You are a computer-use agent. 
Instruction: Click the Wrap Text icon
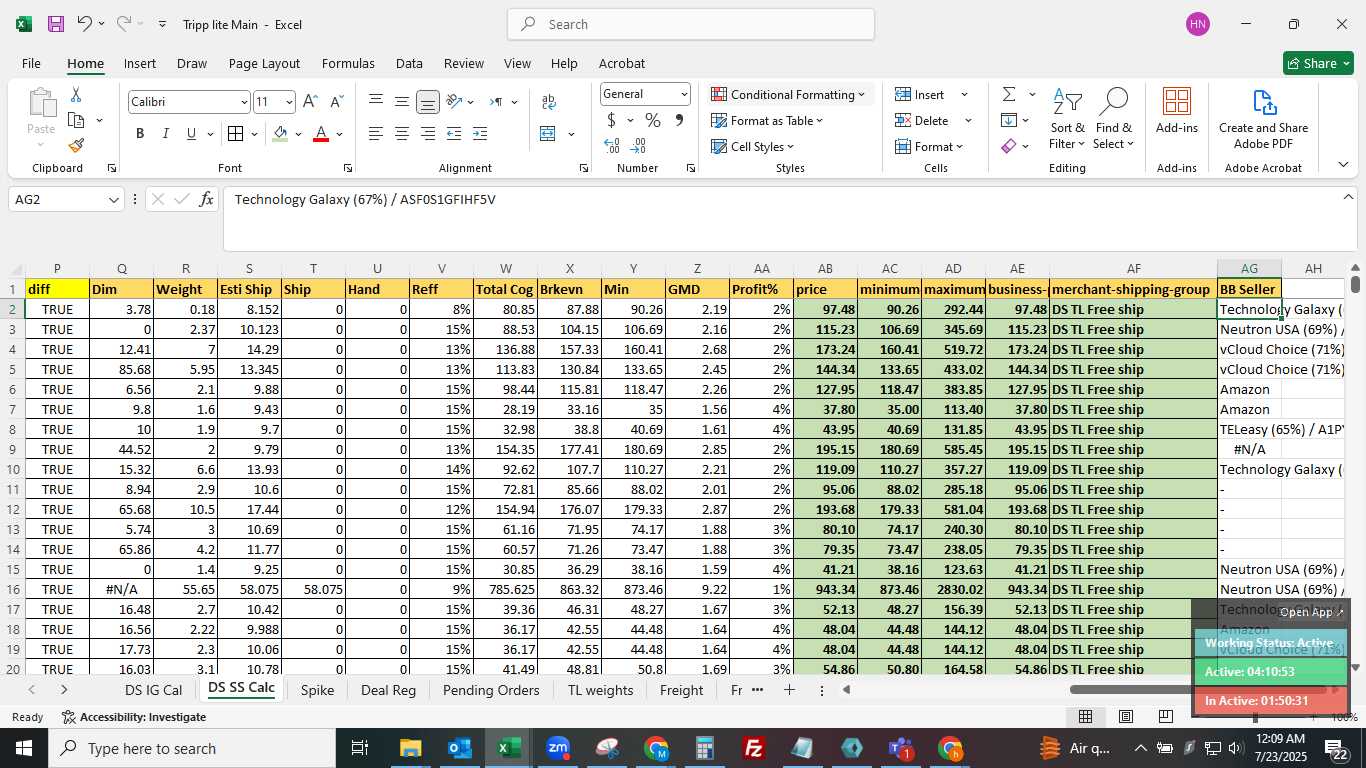pyautogui.click(x=548, y=102)
